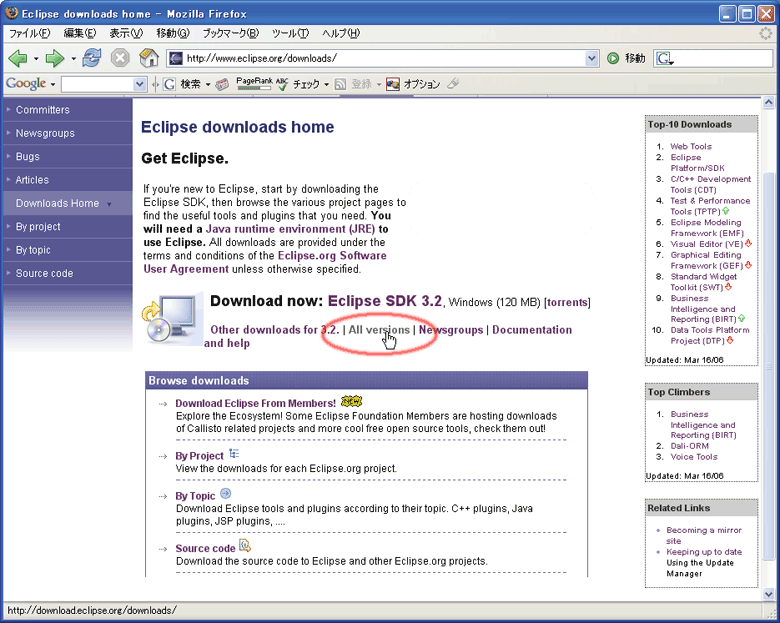Image resolution: width=780 pixels, height=623 pixels.
Task: Open the Back button history dropdown
Action: click(x=36, y=59)
